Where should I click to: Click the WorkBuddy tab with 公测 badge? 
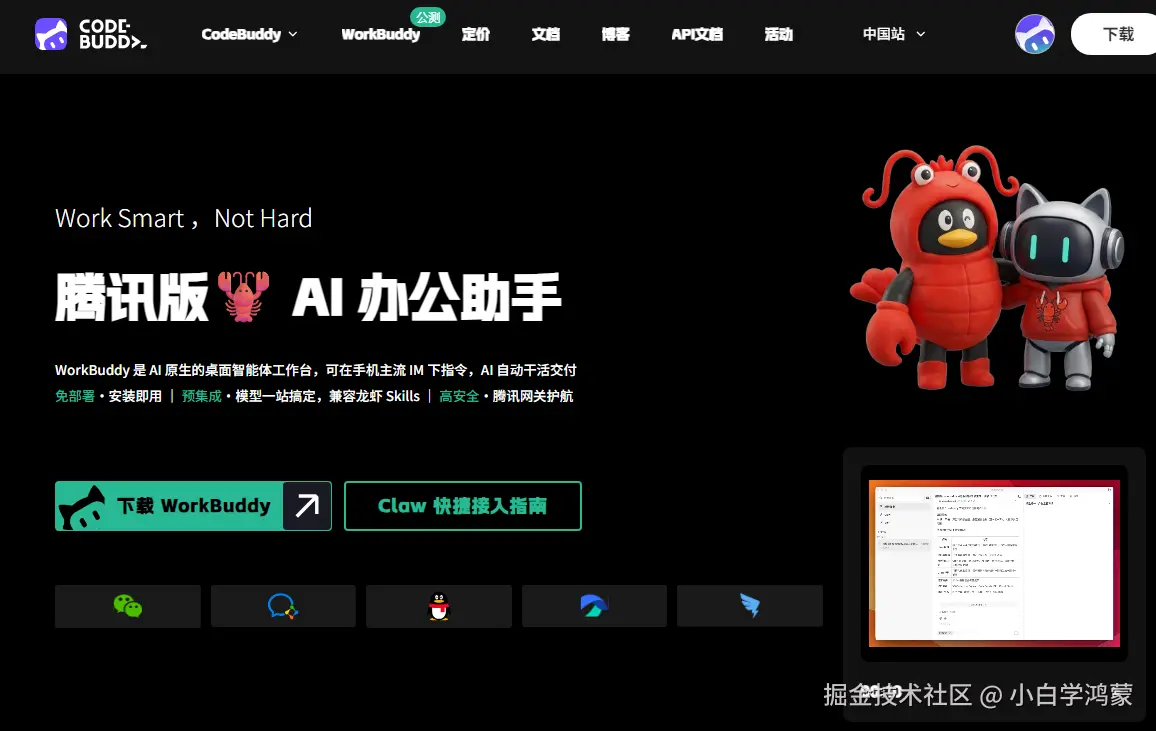click(381, 34)
